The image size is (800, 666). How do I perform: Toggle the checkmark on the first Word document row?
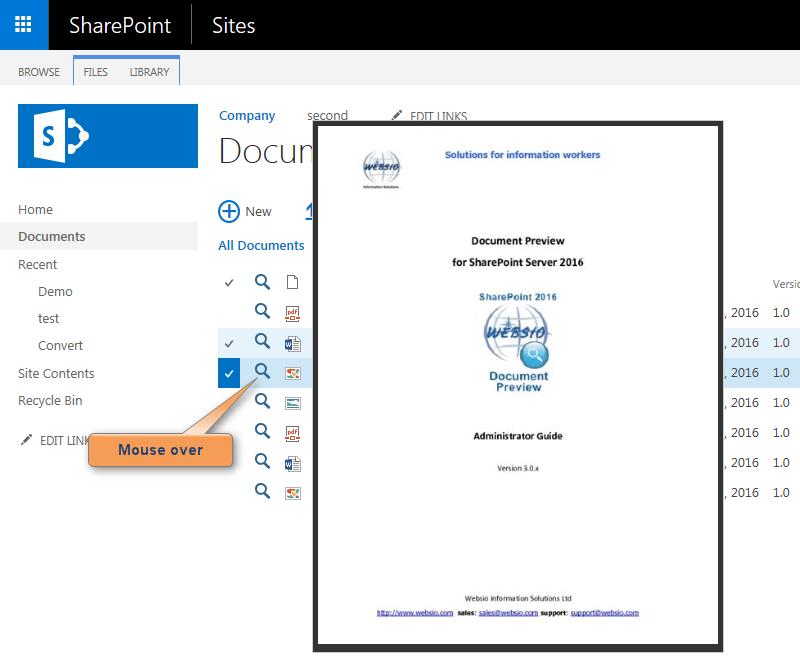[x=229, y=343]
